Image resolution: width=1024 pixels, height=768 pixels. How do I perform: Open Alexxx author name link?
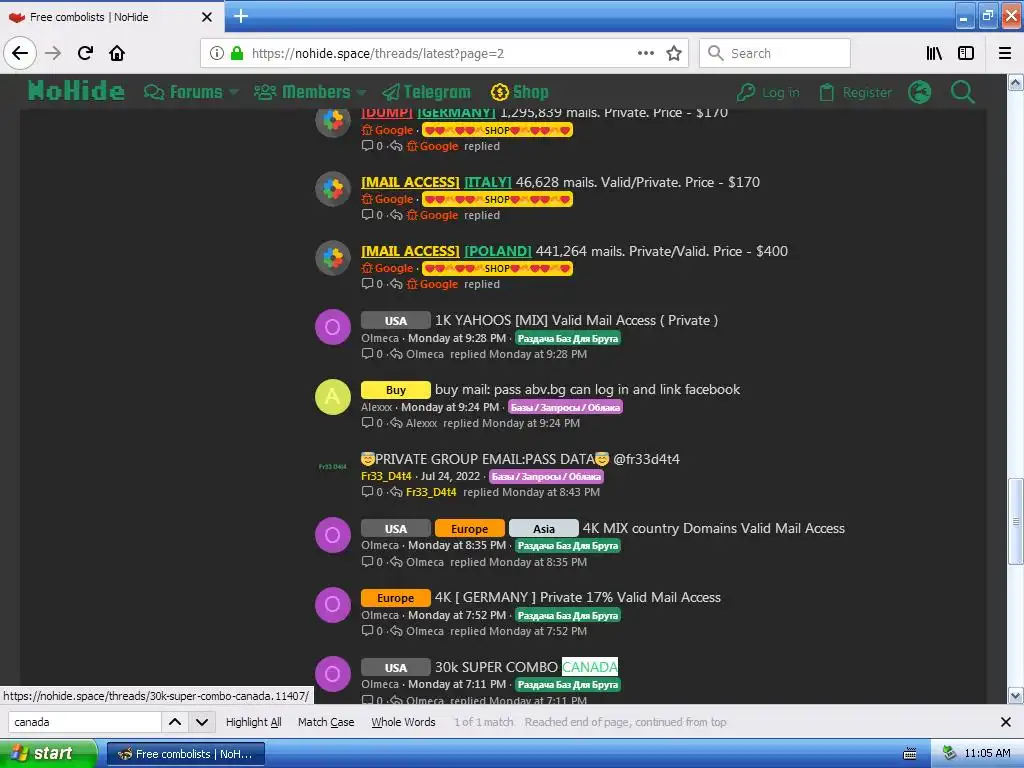click(377, 407)
